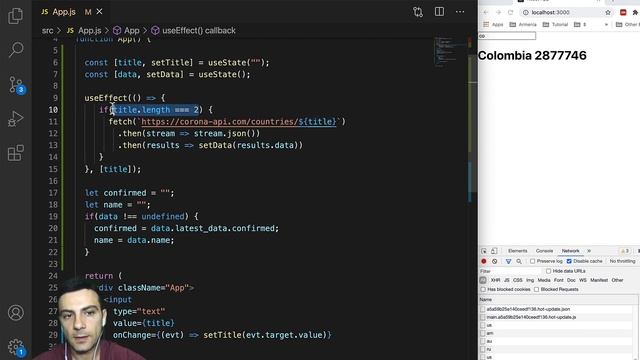This screenshot has width=640, height=360.
Task: Open the Search view in activity bar
Action: 16,50
